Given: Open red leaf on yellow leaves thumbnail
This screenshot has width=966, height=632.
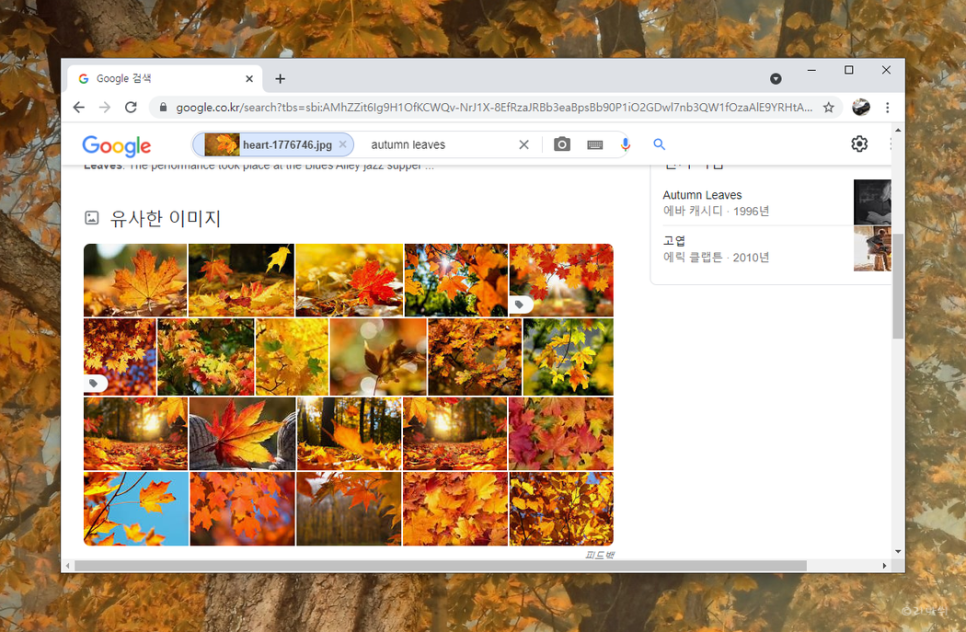Looking at the screenshot, I should click(x=349, y=280).
